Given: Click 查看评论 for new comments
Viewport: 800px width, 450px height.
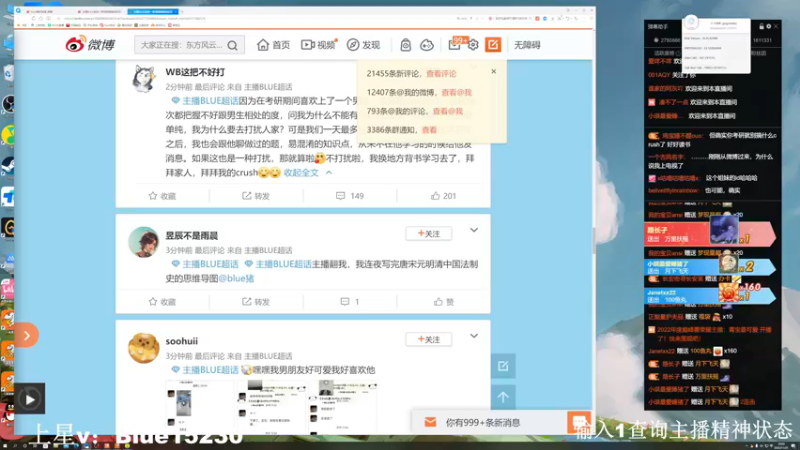Looking at the screenshot, I should 441,73.
